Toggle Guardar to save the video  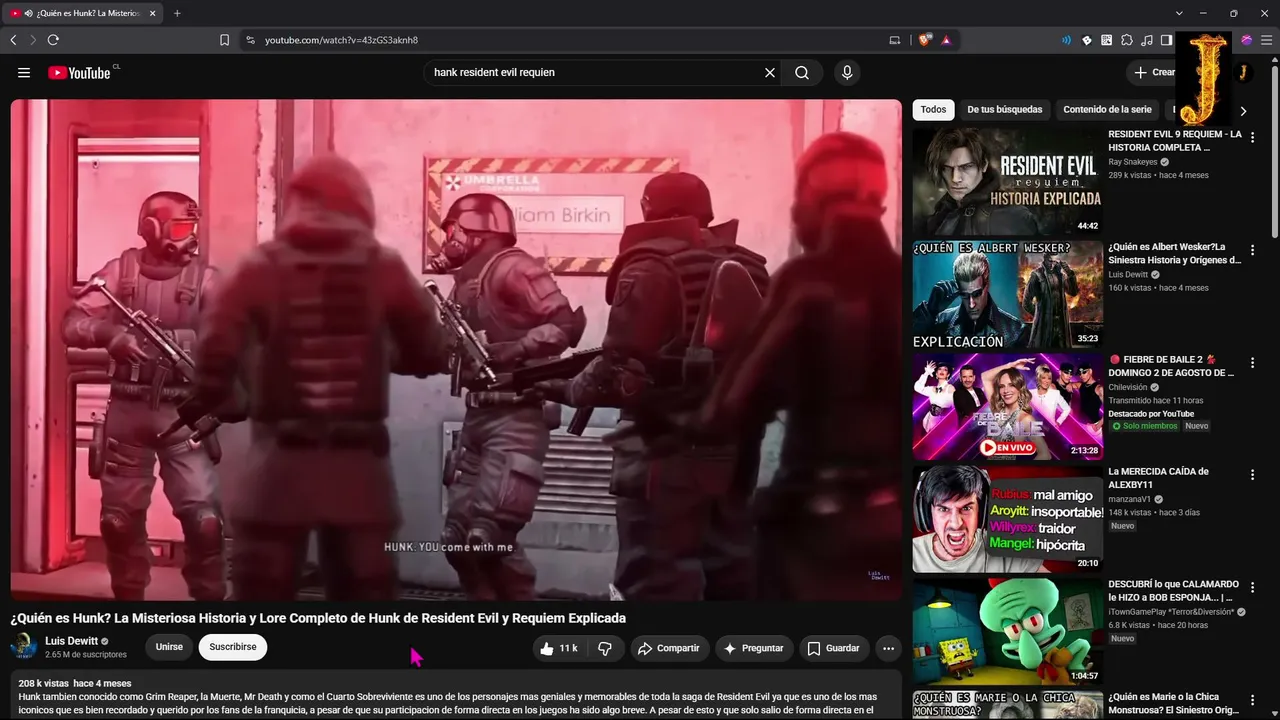point(834,648)
